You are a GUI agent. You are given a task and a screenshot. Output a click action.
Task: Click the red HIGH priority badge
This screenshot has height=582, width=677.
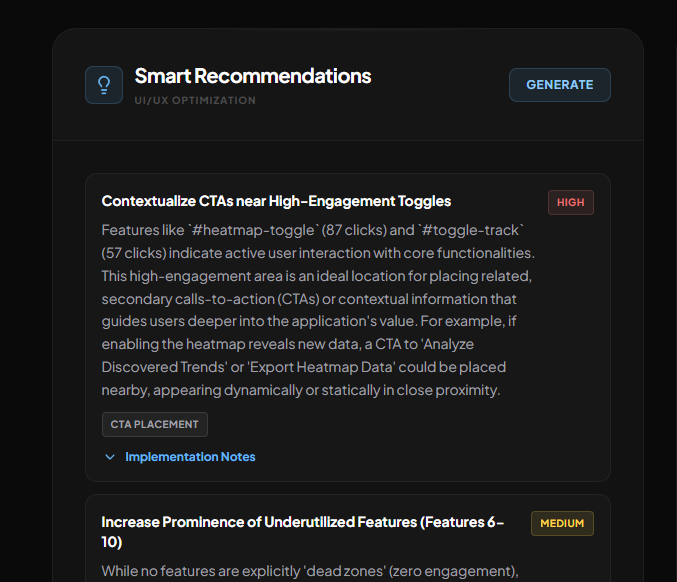coord(570,202)
